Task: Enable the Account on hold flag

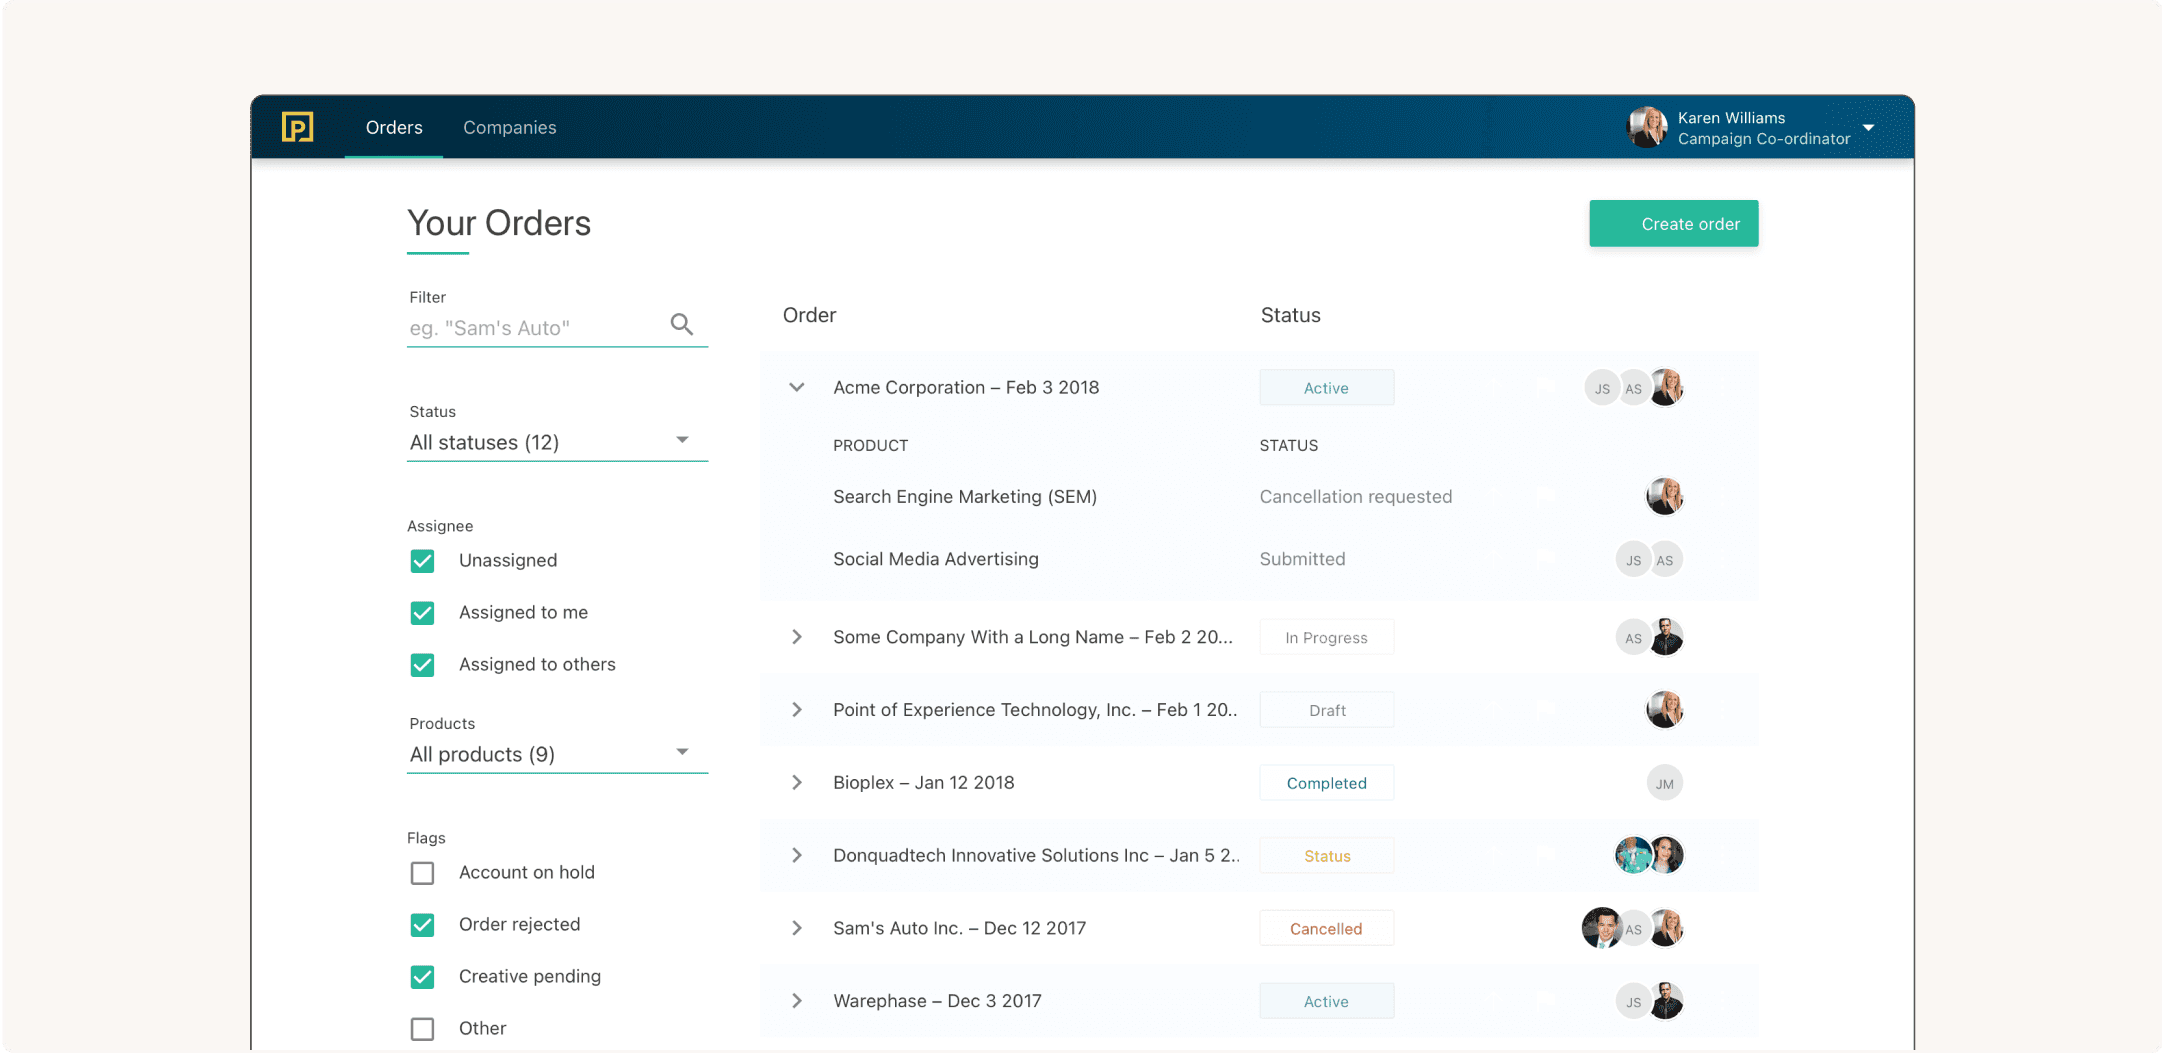Action: coord(422,873)
